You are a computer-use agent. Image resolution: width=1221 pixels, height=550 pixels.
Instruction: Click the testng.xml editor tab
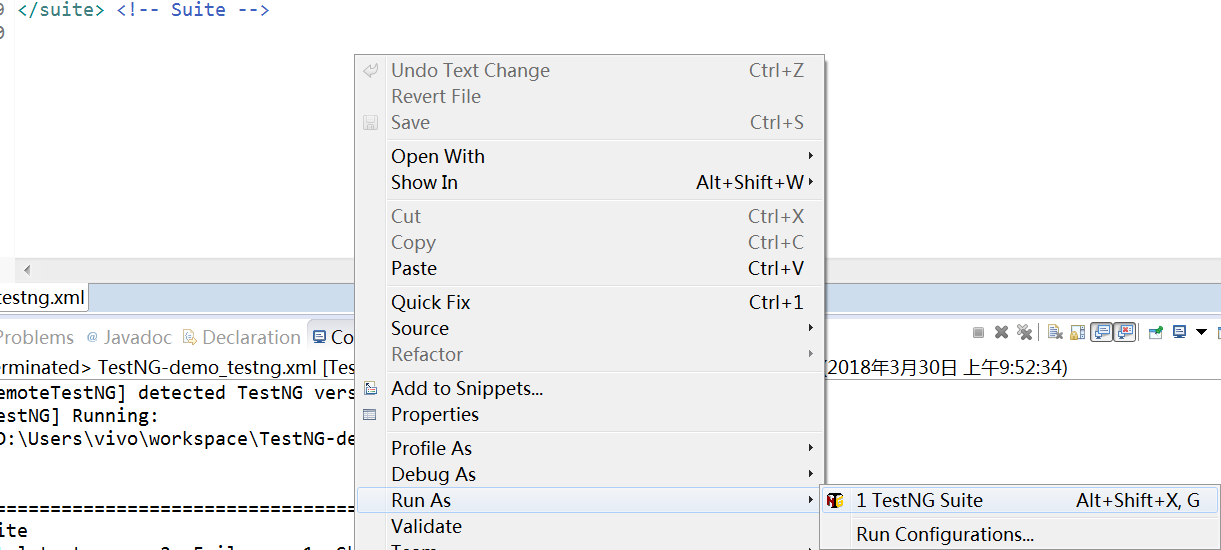[41, 297]
